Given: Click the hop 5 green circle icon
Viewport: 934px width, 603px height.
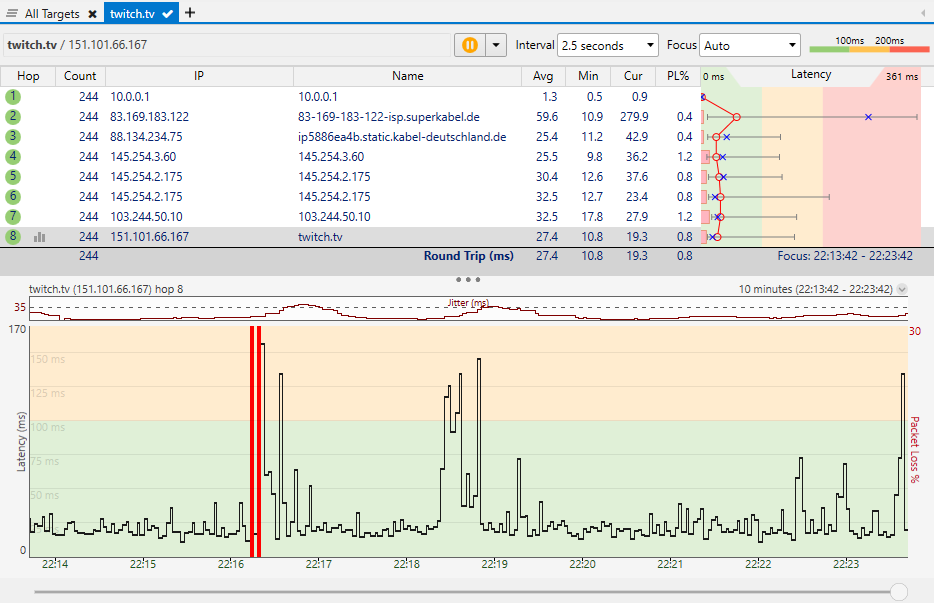Looking at the screenshot, I should coord(13,177).
